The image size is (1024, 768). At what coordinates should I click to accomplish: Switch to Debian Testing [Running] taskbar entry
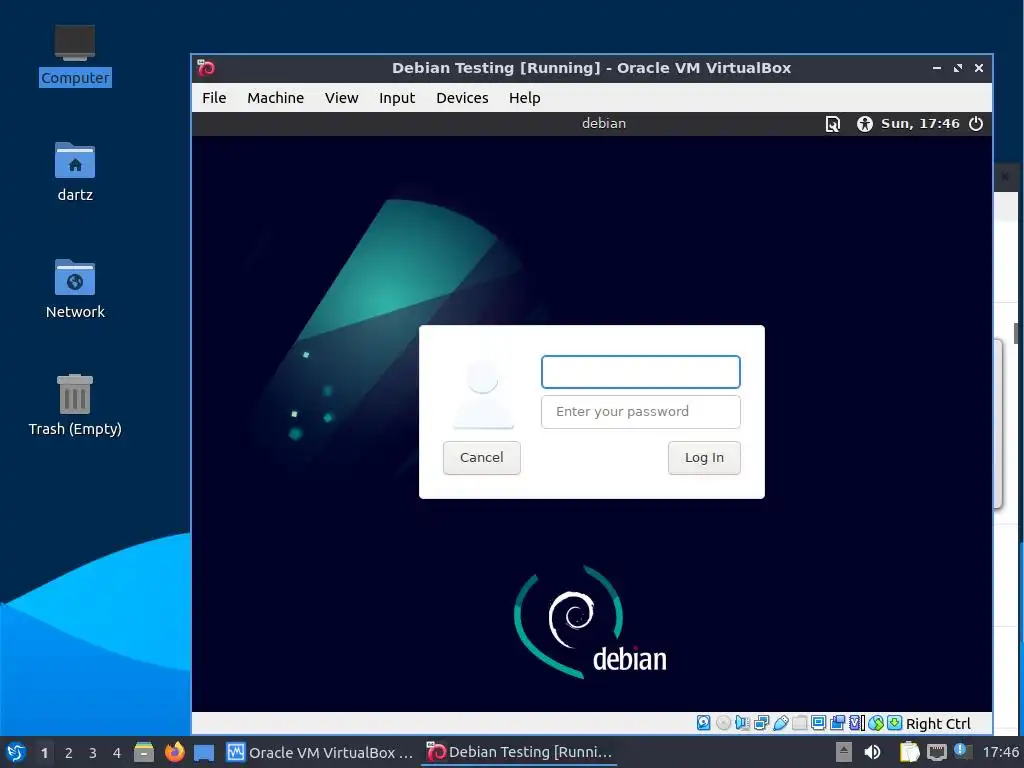[x=520, y=752]
